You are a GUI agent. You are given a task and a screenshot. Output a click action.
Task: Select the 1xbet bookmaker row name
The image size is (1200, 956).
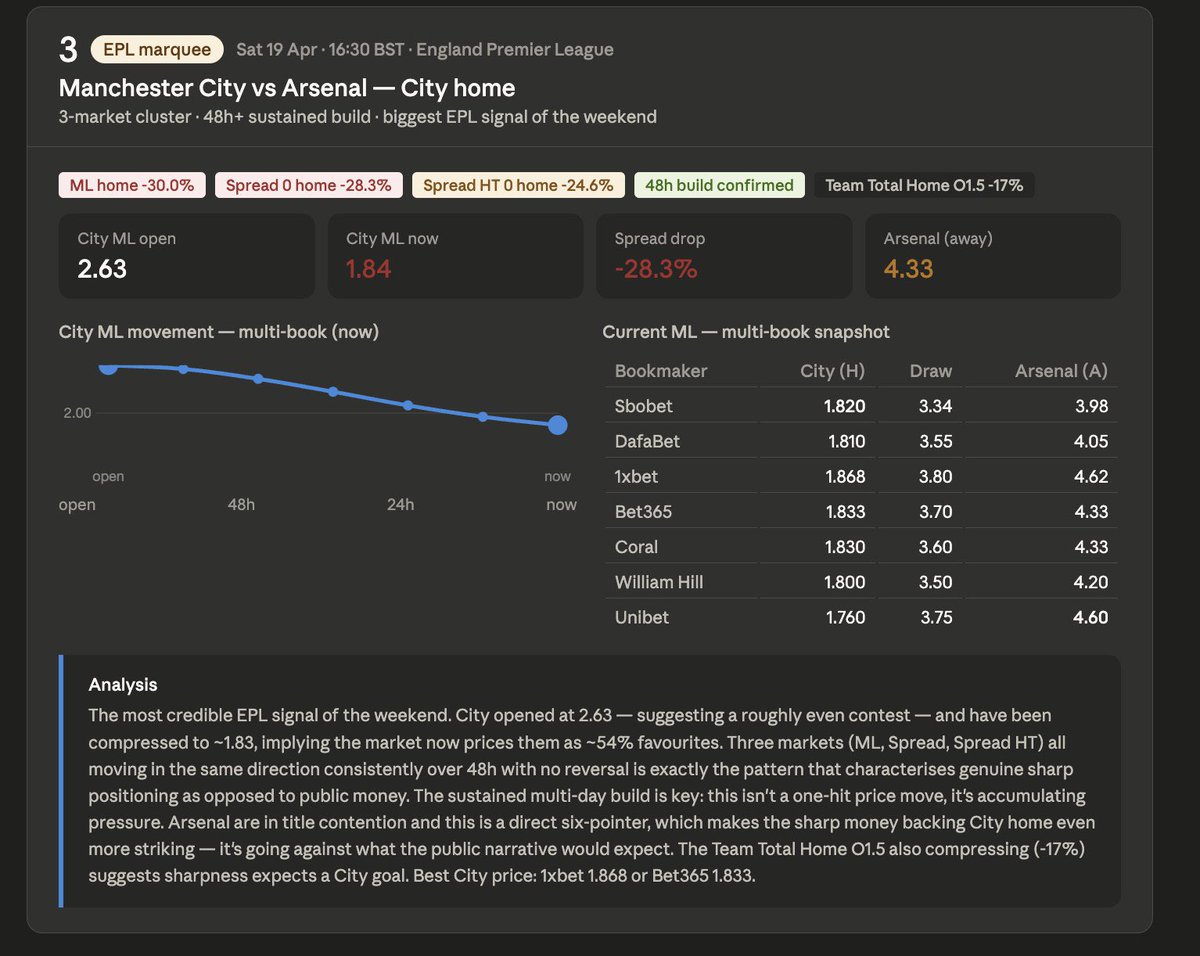[x=636, y=476]
